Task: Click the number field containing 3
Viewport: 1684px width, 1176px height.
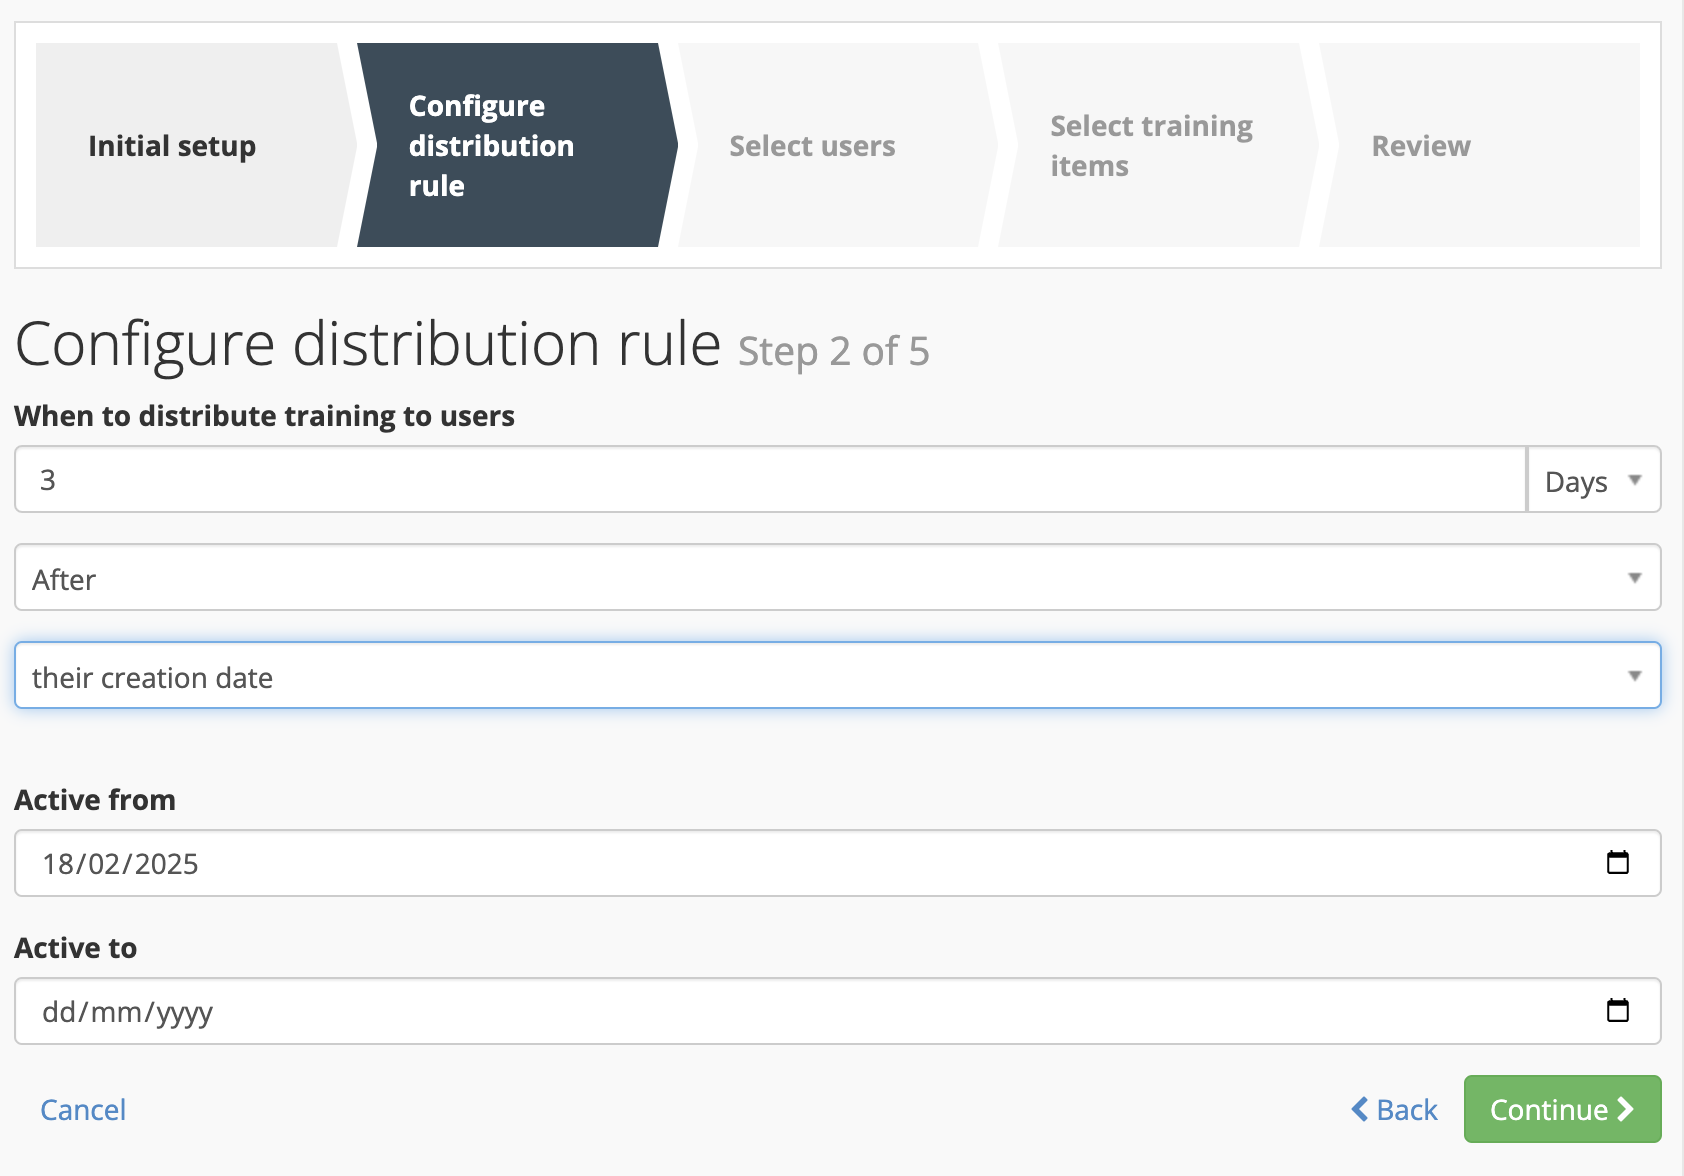Action: pyautogui.click(x=770, y=480)
